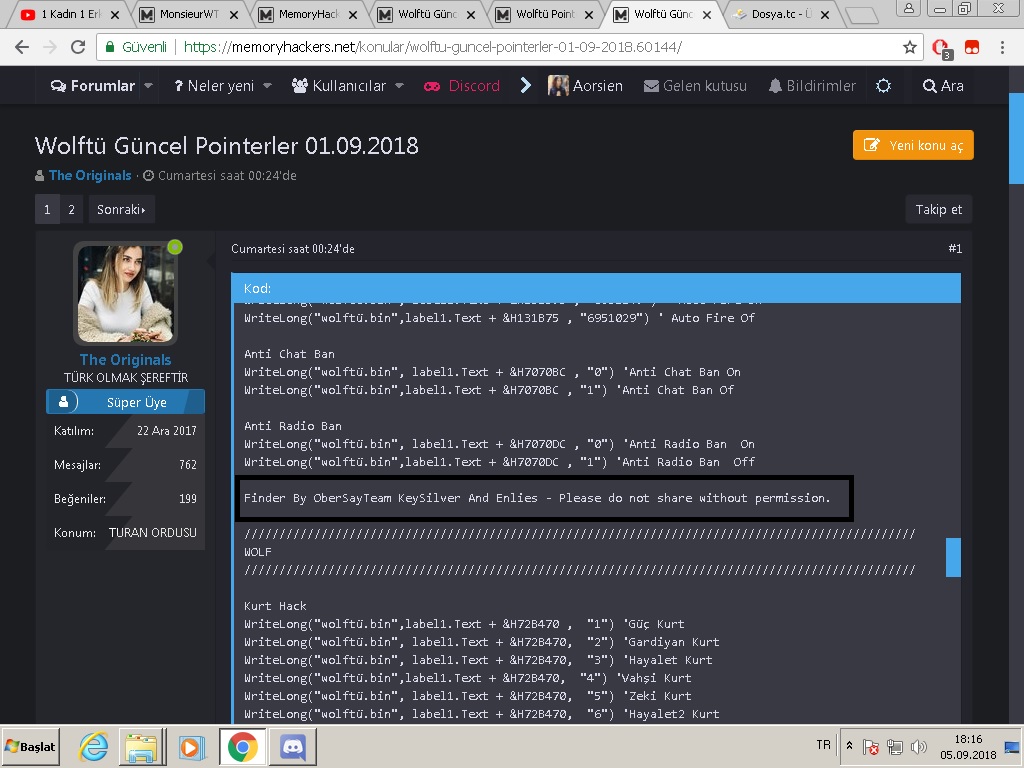Click the 'Anti Radio Ban' heading in code
This screenshot has height=768, width=1024.
click(x=293, y=426)
